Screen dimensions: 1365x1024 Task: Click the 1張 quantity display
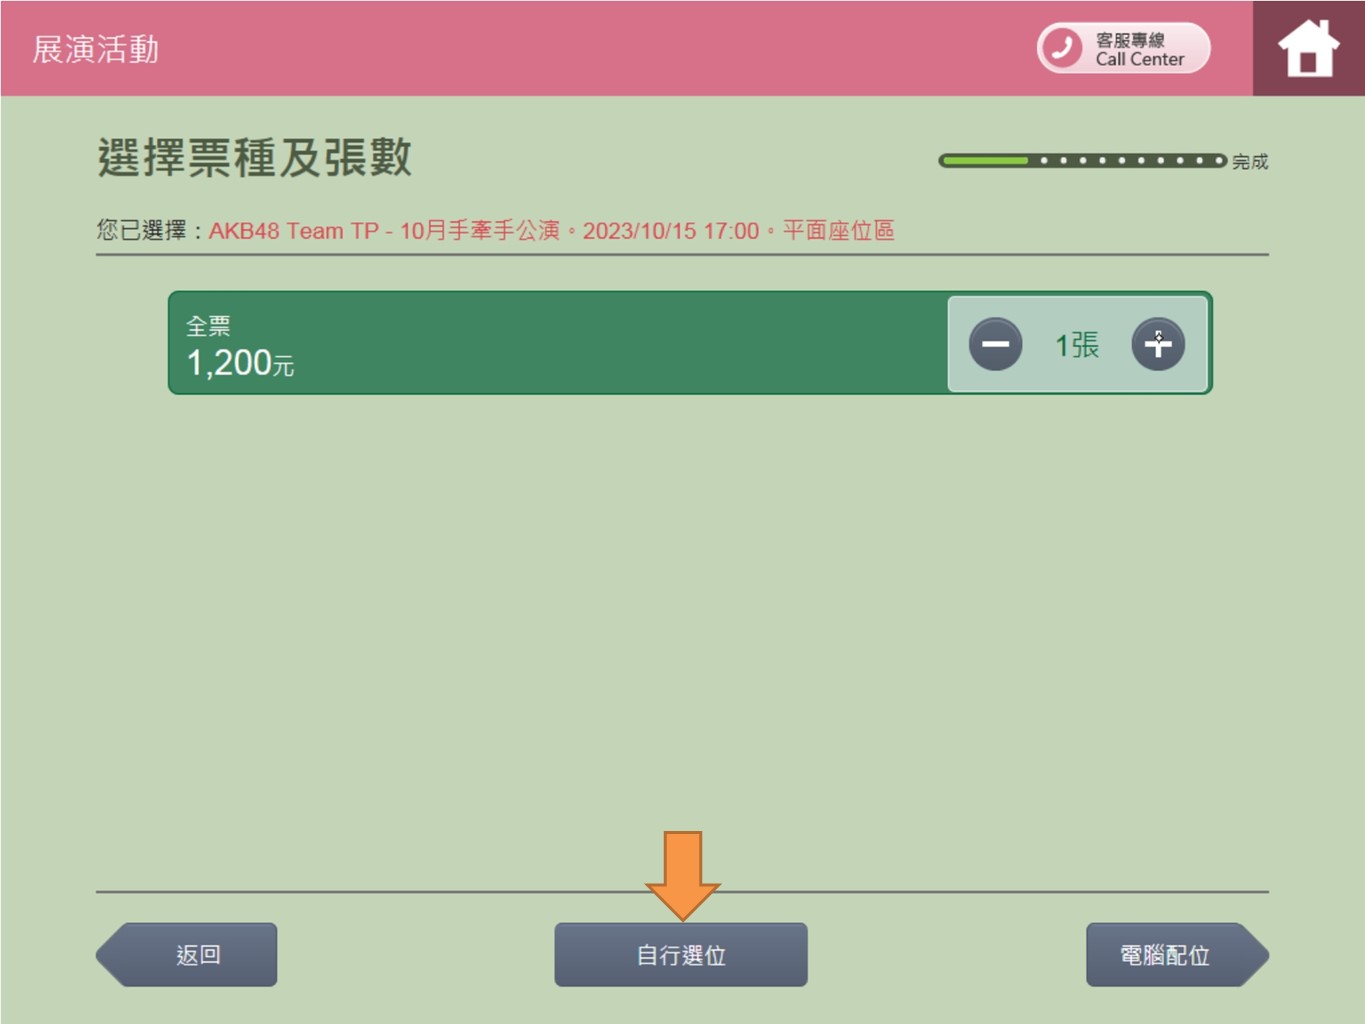point(1077,345)
